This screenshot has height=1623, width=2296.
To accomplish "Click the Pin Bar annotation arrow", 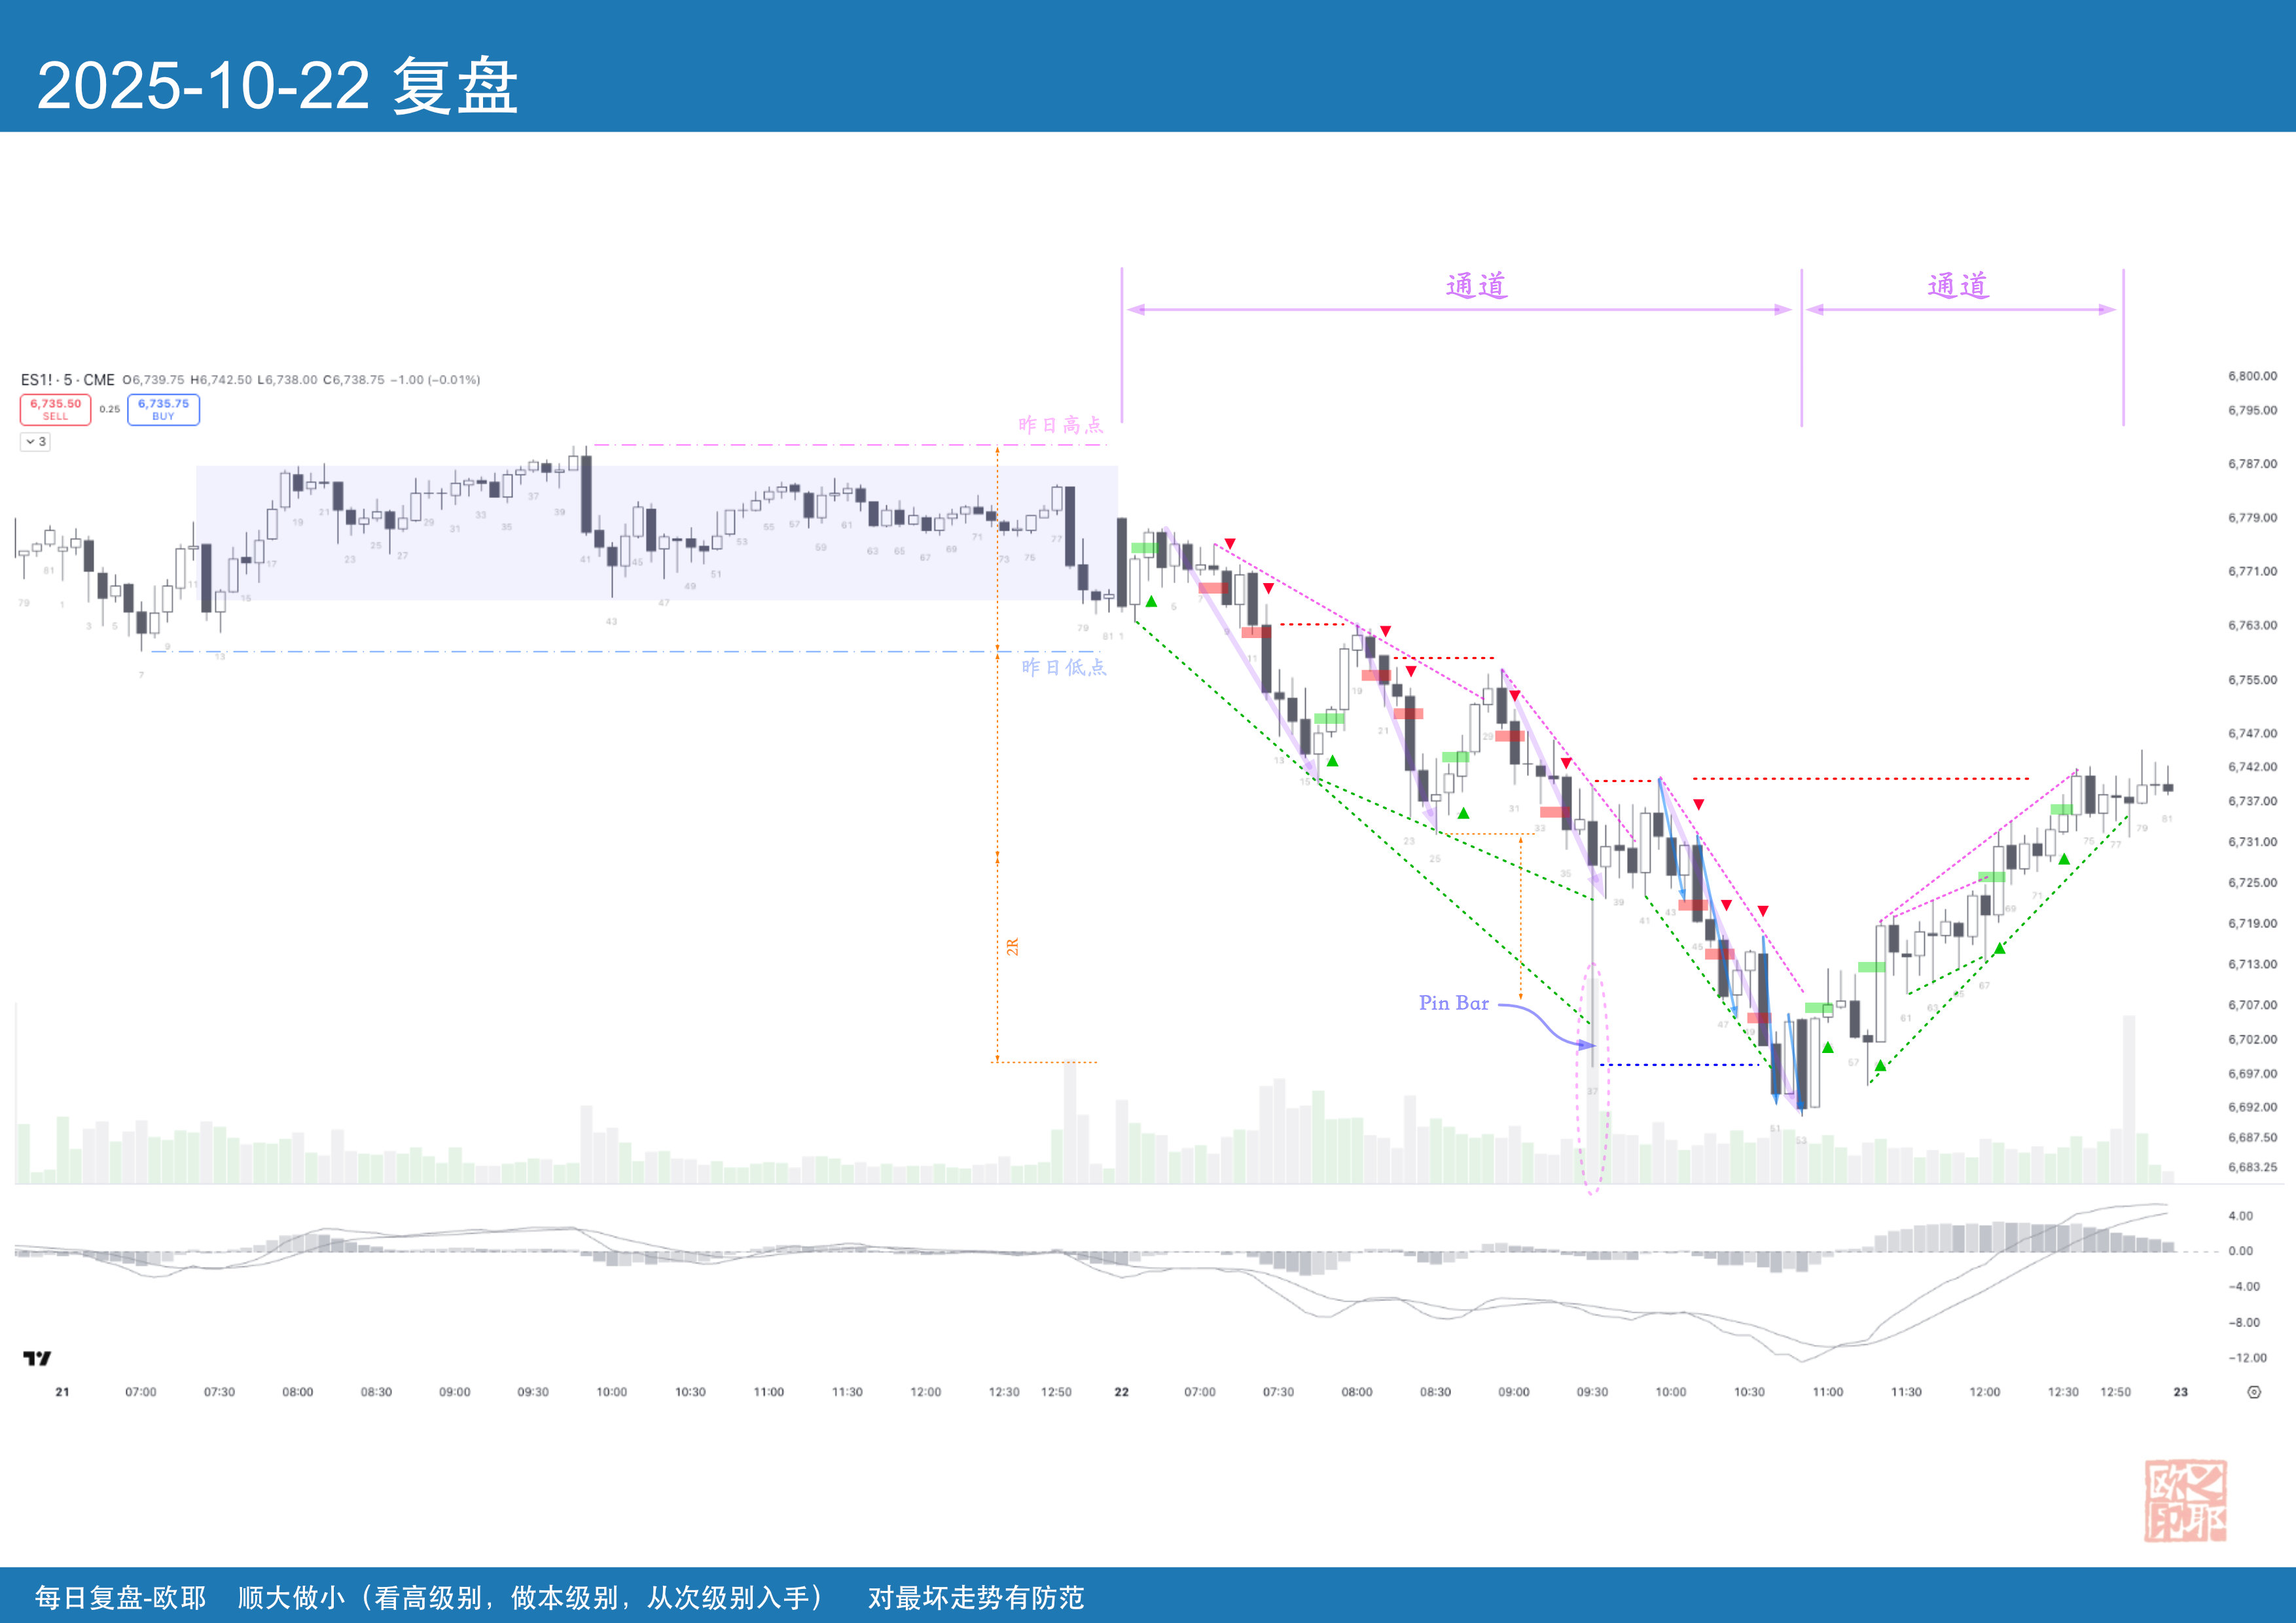I will (1548, 1026).
